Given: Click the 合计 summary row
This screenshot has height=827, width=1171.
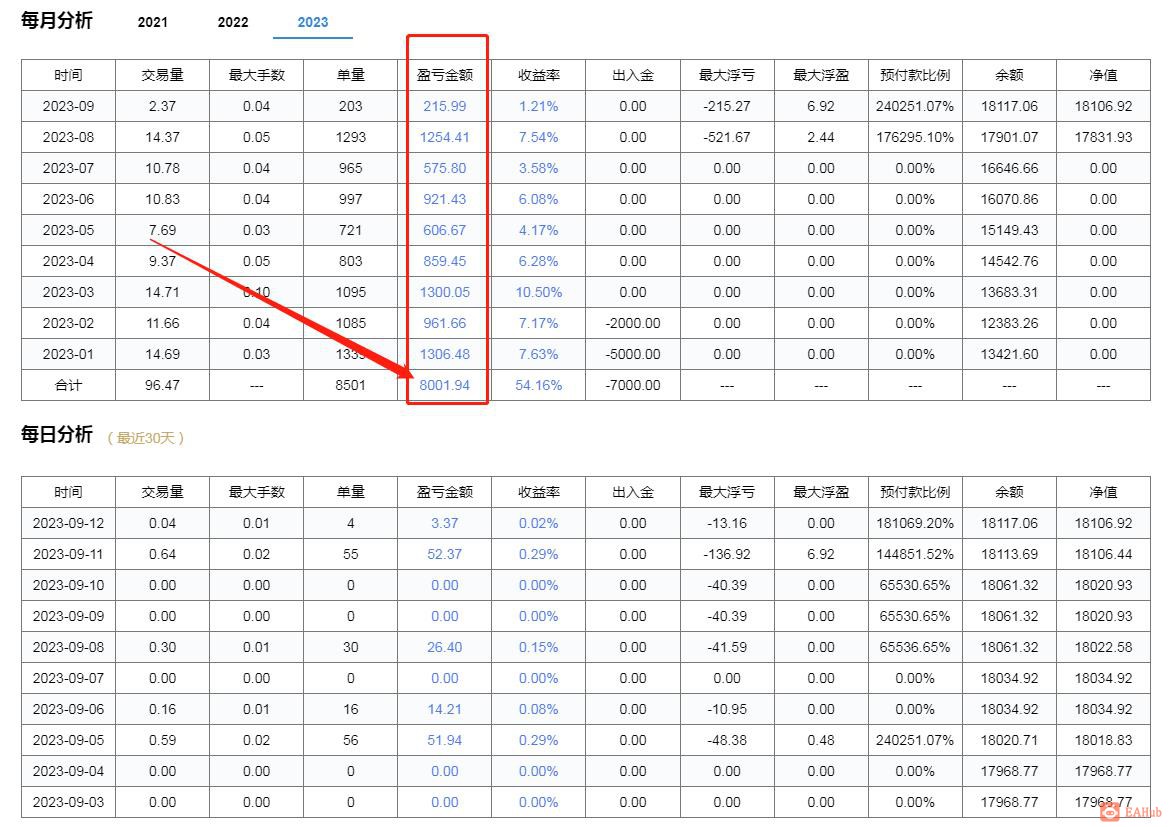Looking at the screenshot, I should click(x=67, y=384).
